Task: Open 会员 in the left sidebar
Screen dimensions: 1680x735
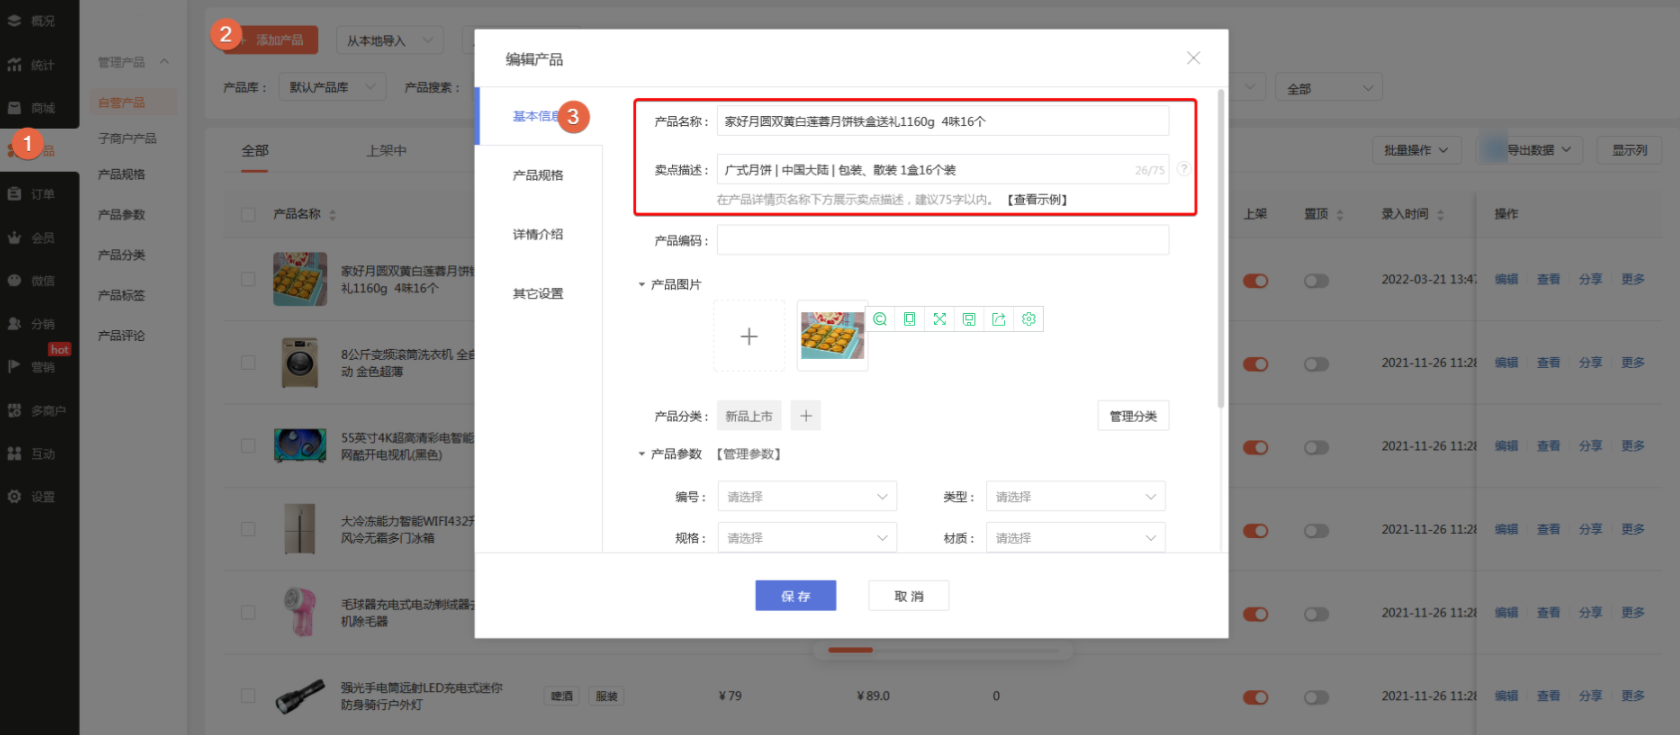Action: pos(31,238)
